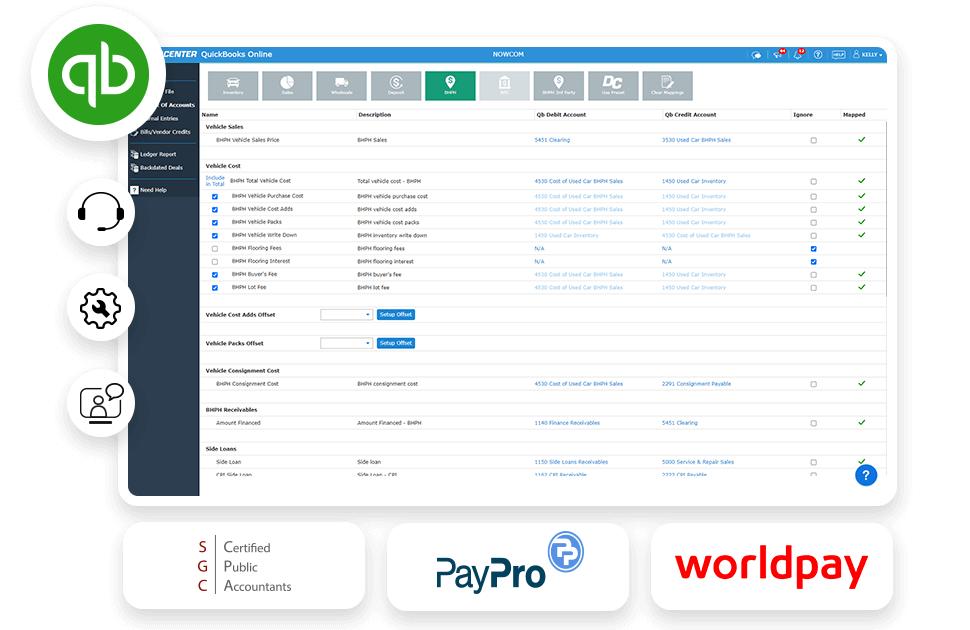Image resolution: width=970 pixels, height=630 pixels.
Task: Click the Clear Mappings icon
Action: click(667, 85)
